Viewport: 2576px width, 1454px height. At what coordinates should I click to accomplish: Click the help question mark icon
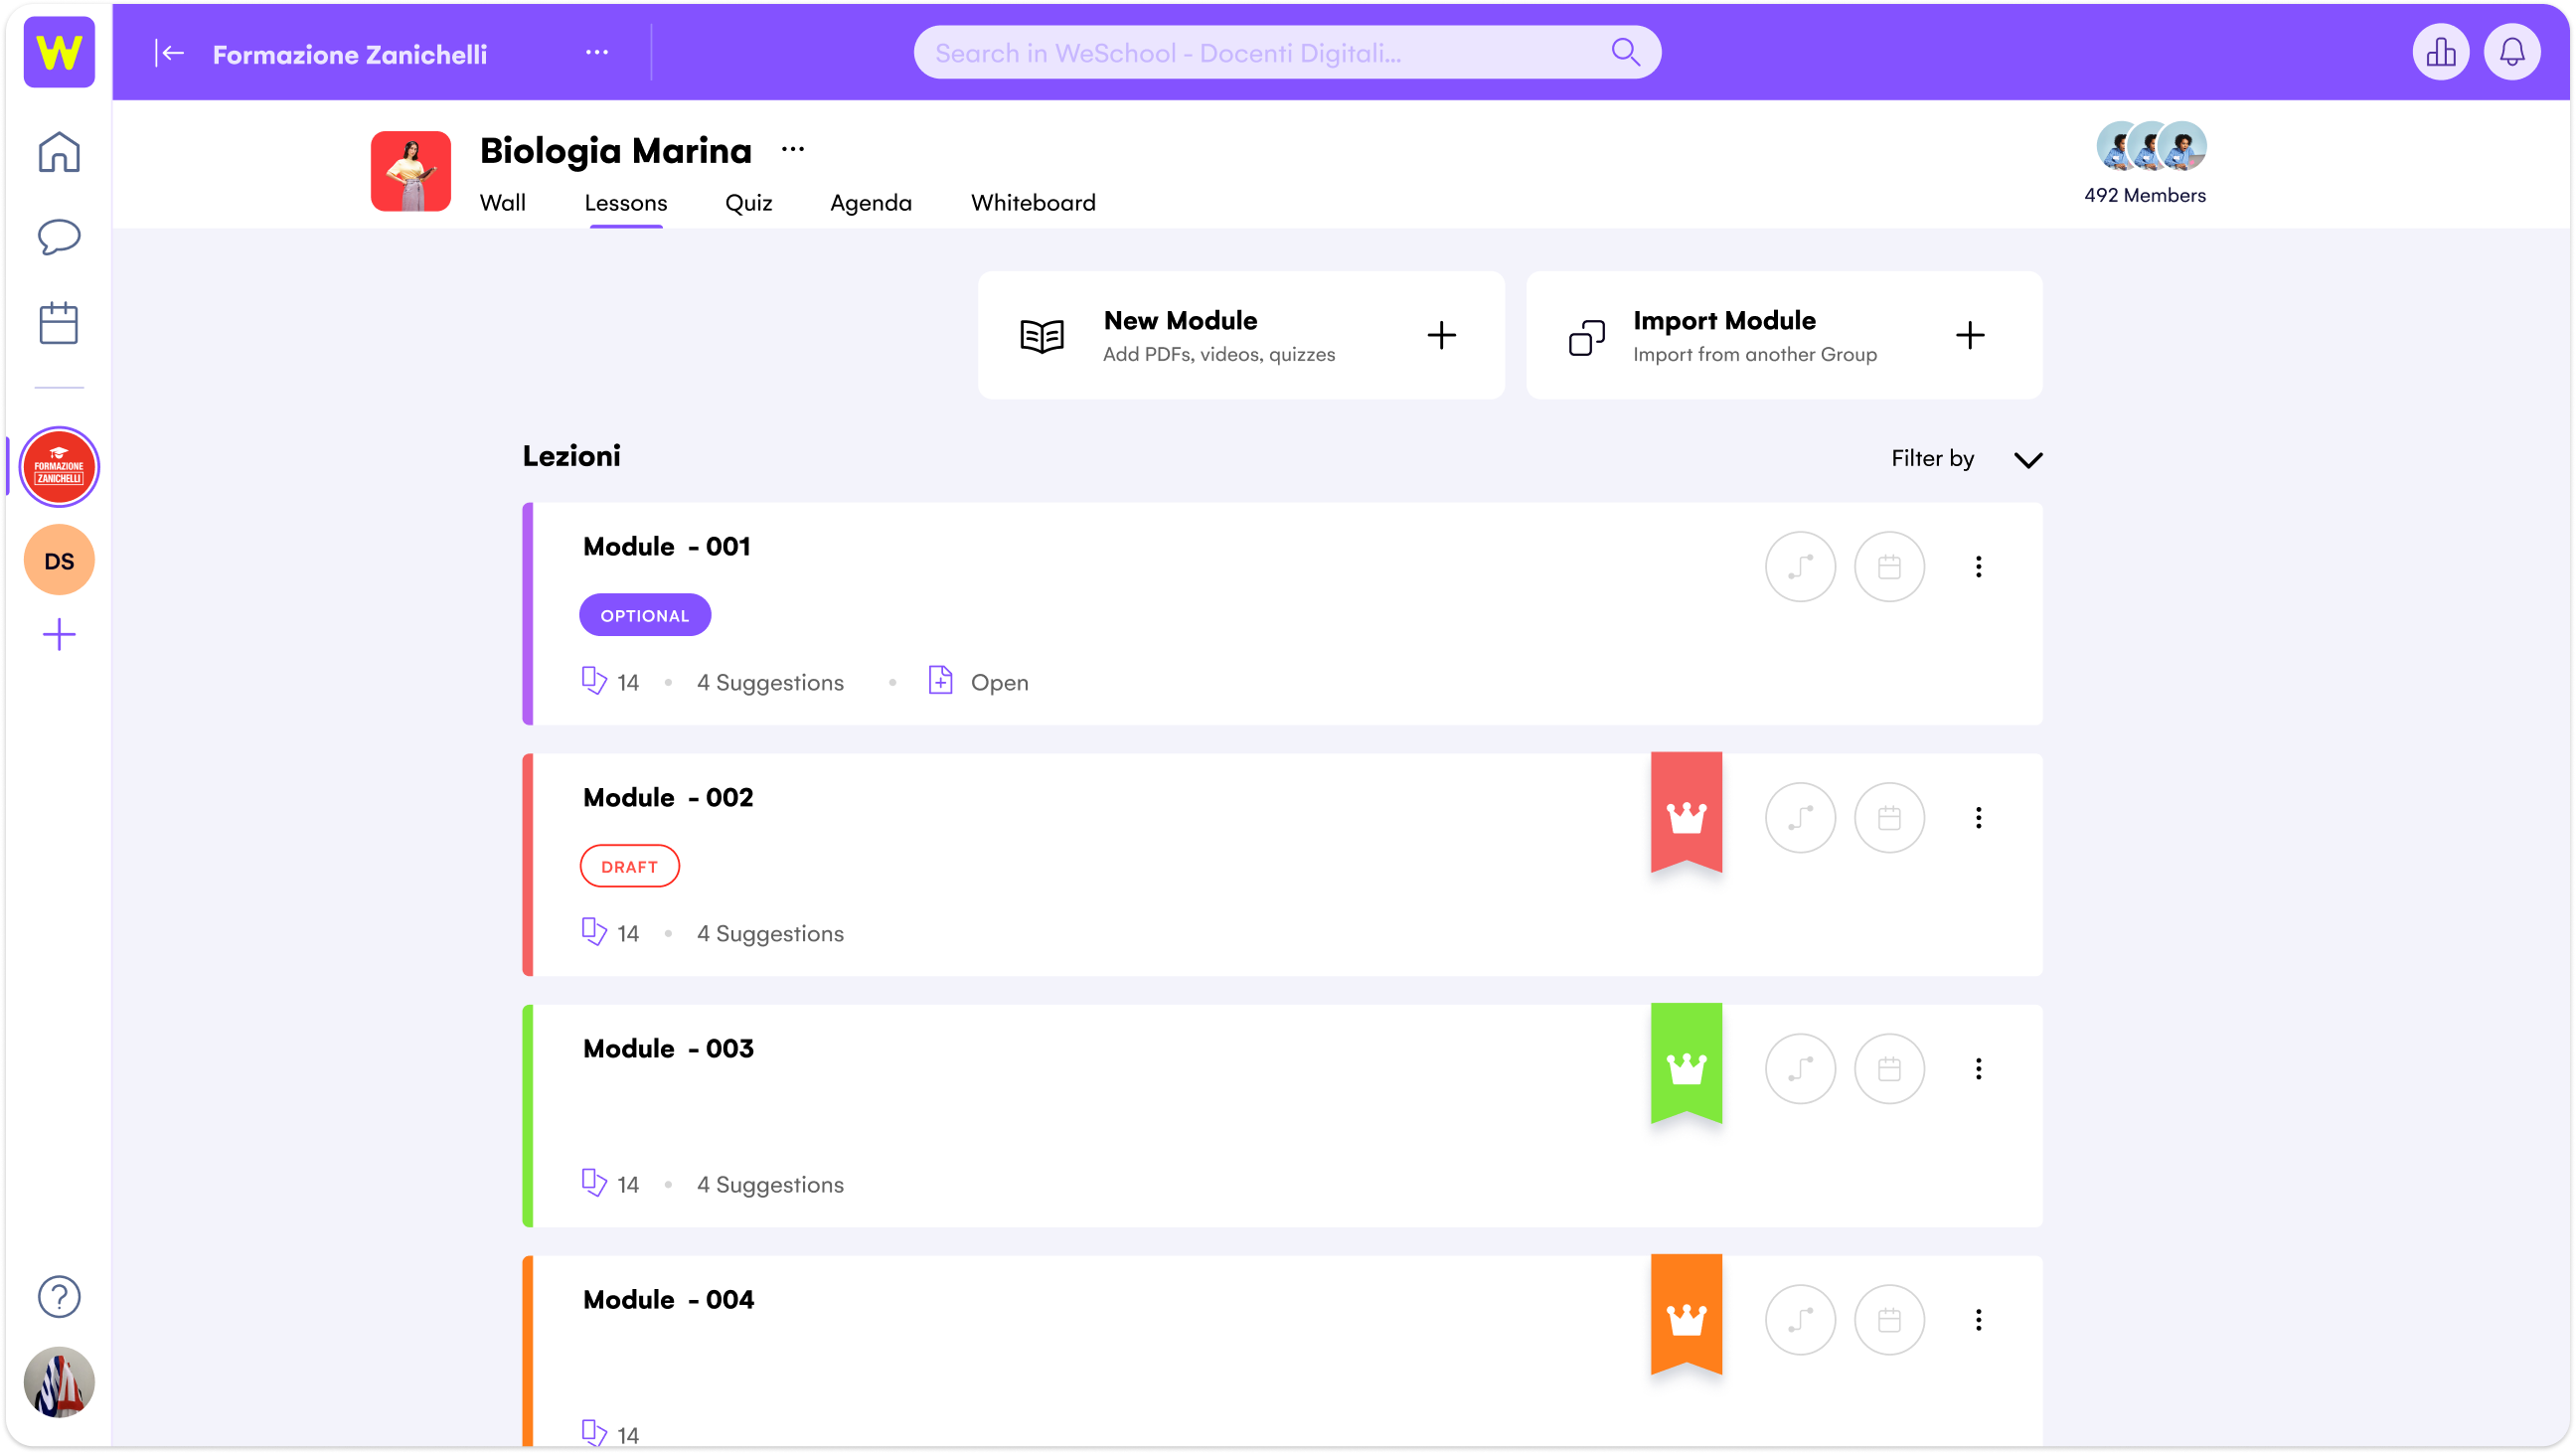[x=59, y=1296]
